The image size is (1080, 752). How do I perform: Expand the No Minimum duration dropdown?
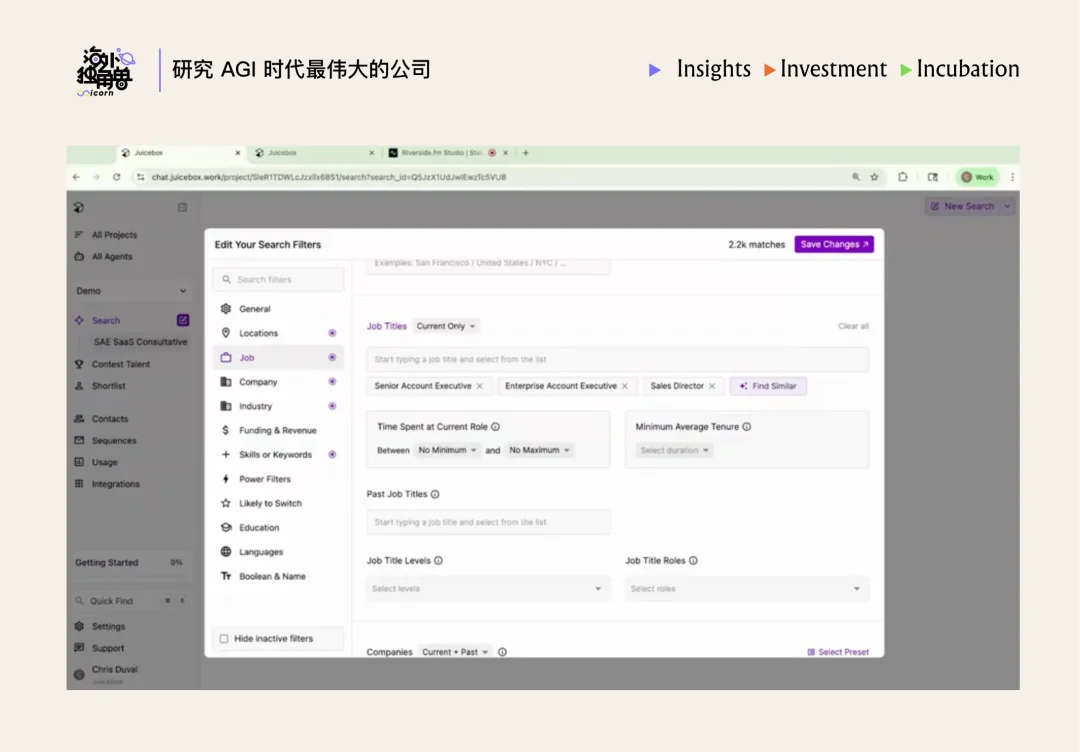(446, 450)
